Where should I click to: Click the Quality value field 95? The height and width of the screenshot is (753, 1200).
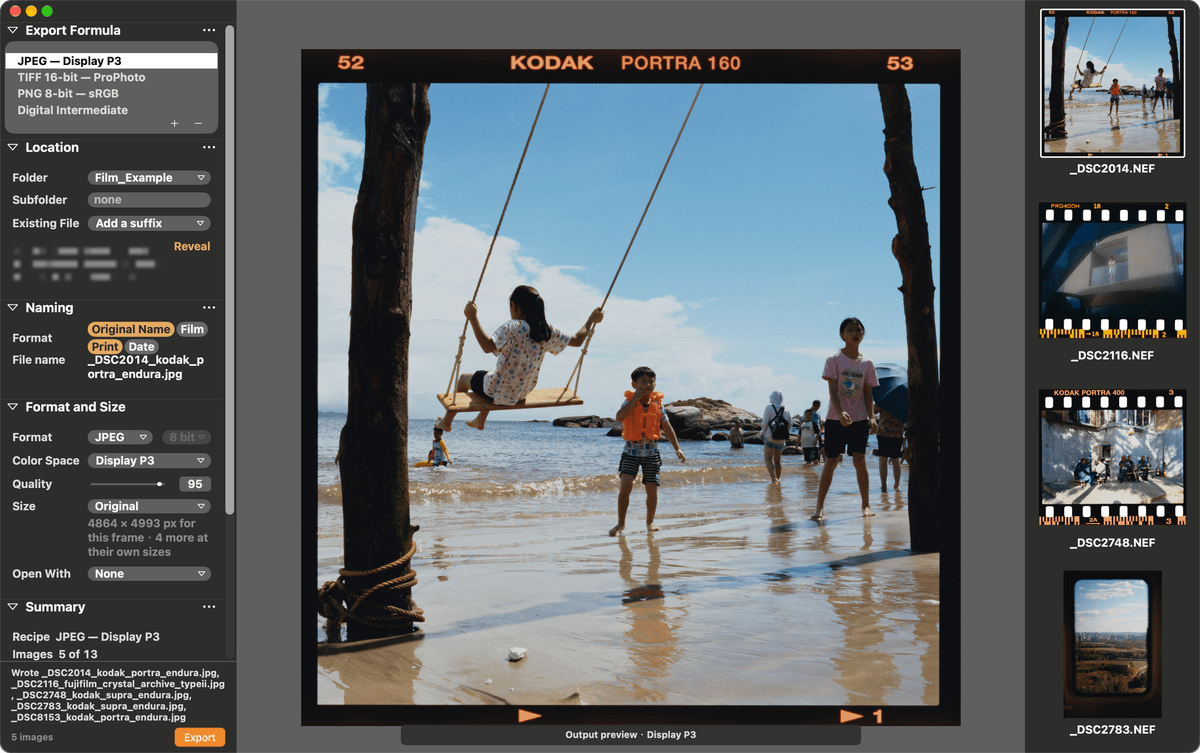[x=195, y=484]
